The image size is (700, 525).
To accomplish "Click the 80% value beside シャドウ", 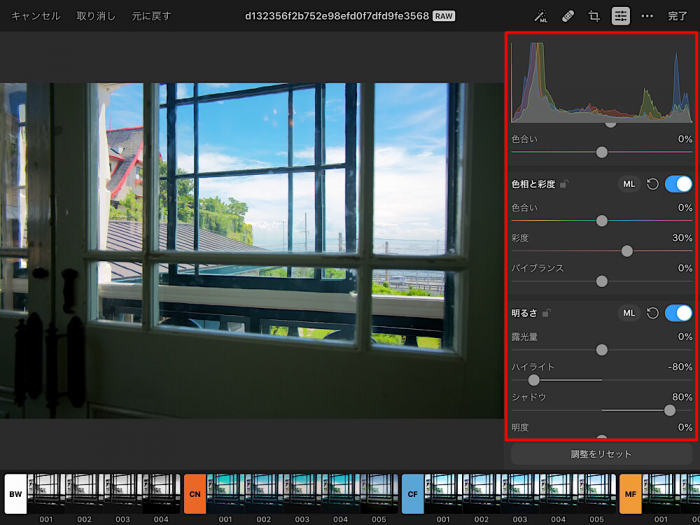I will pyautogui.click(x=682, y=397).
